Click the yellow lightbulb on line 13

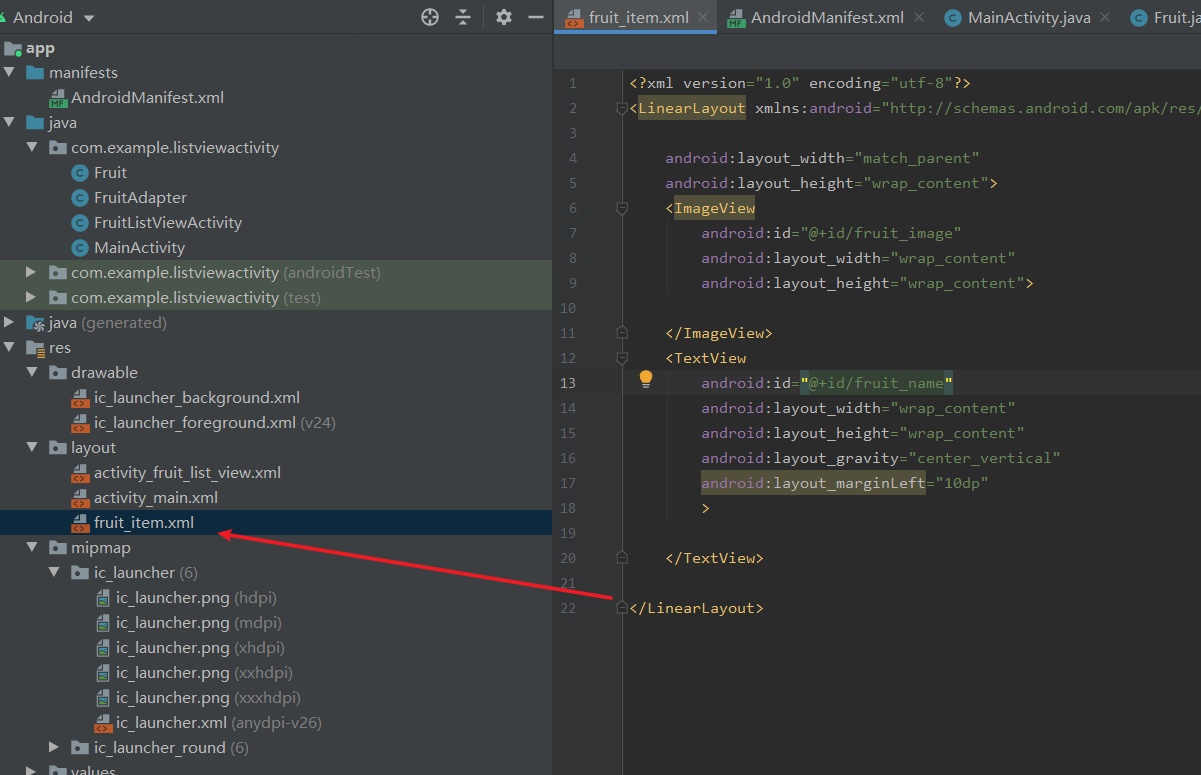(646, 380)
